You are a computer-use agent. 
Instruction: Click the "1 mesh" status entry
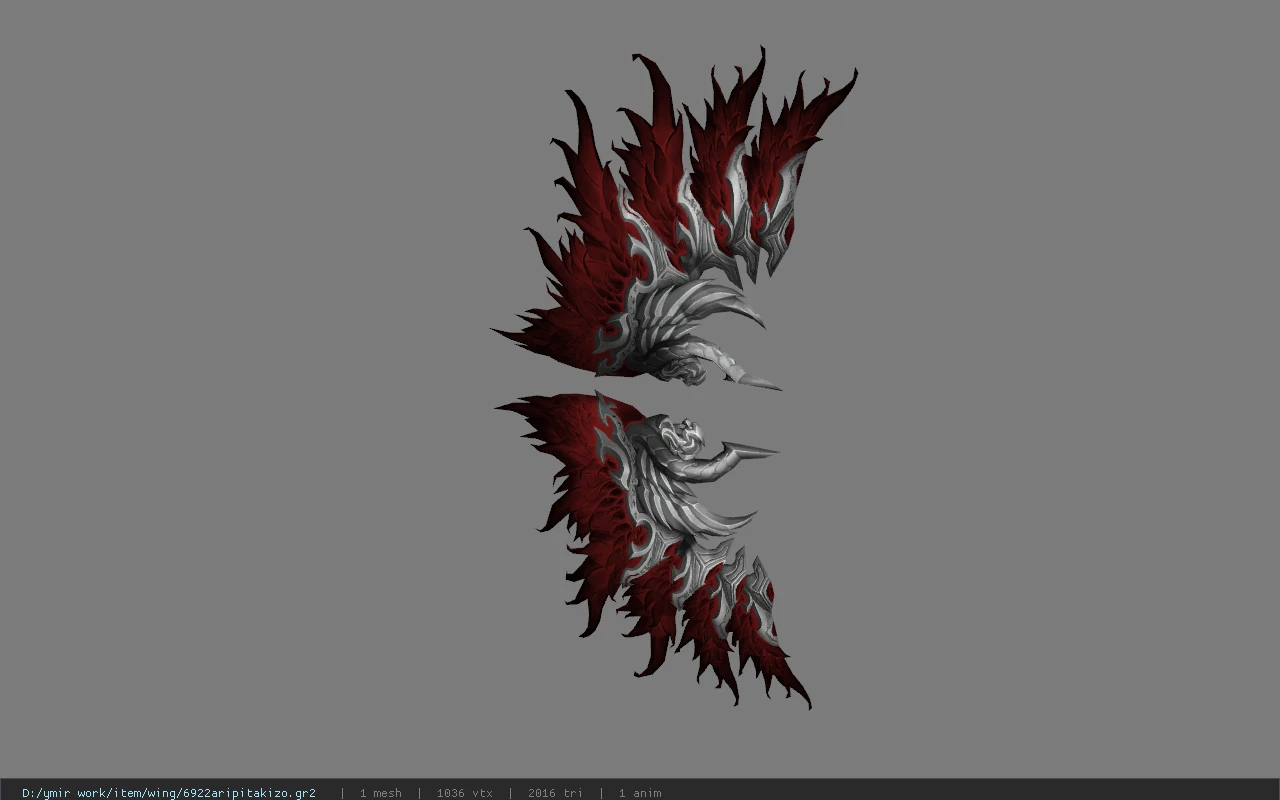click(381, 793)
